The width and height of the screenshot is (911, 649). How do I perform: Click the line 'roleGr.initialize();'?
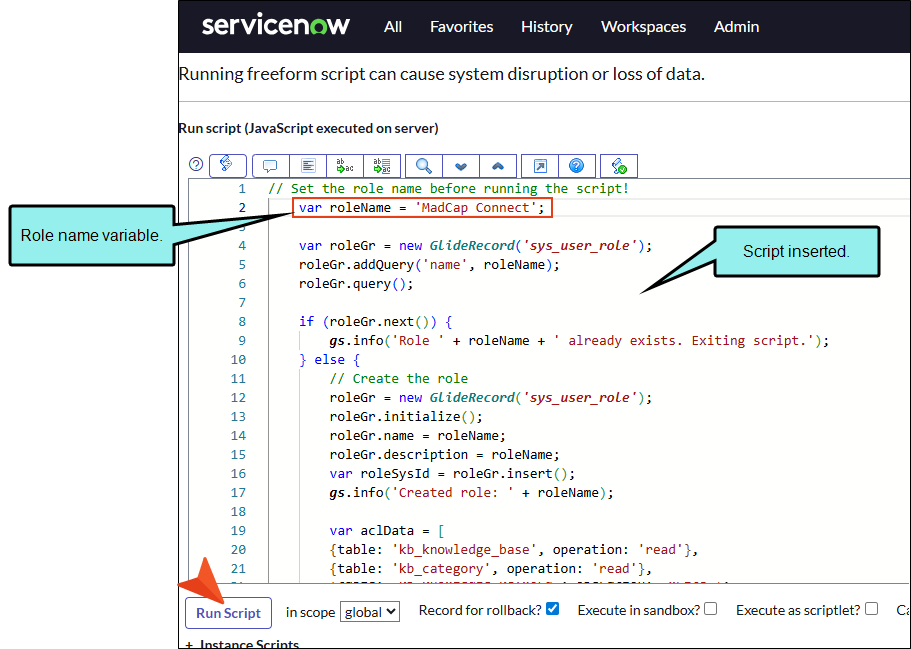point(406,417)
